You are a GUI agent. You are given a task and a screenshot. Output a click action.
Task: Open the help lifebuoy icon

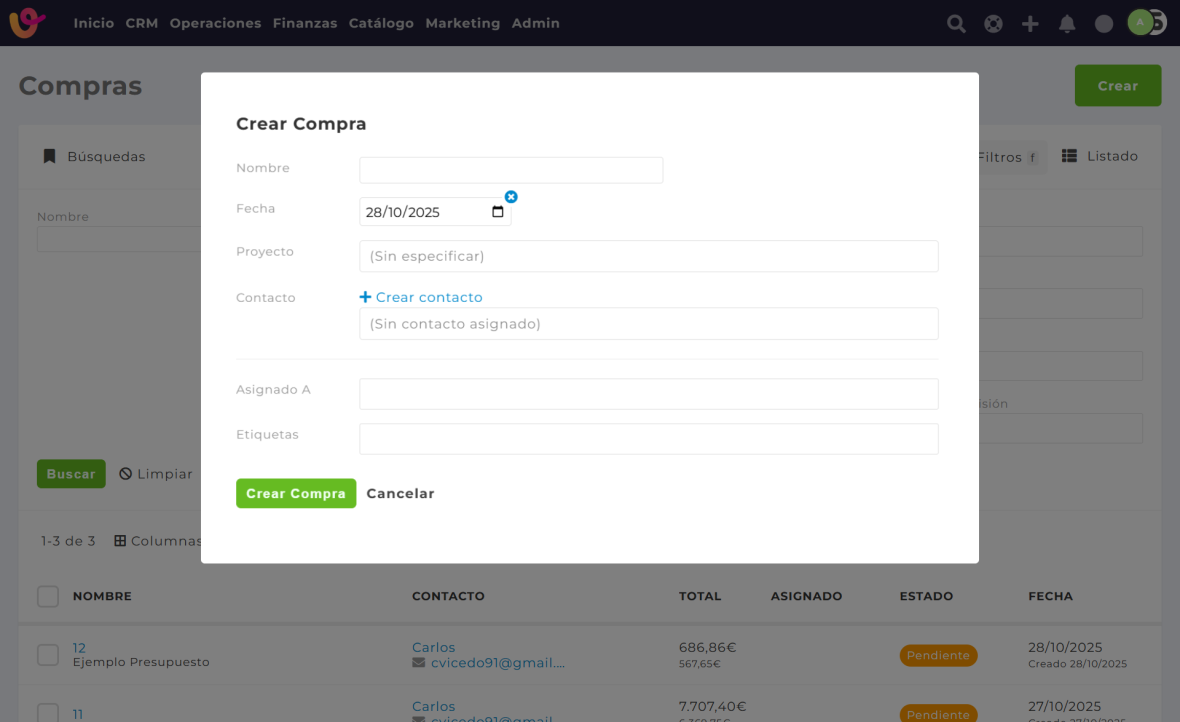click(993, 24)
